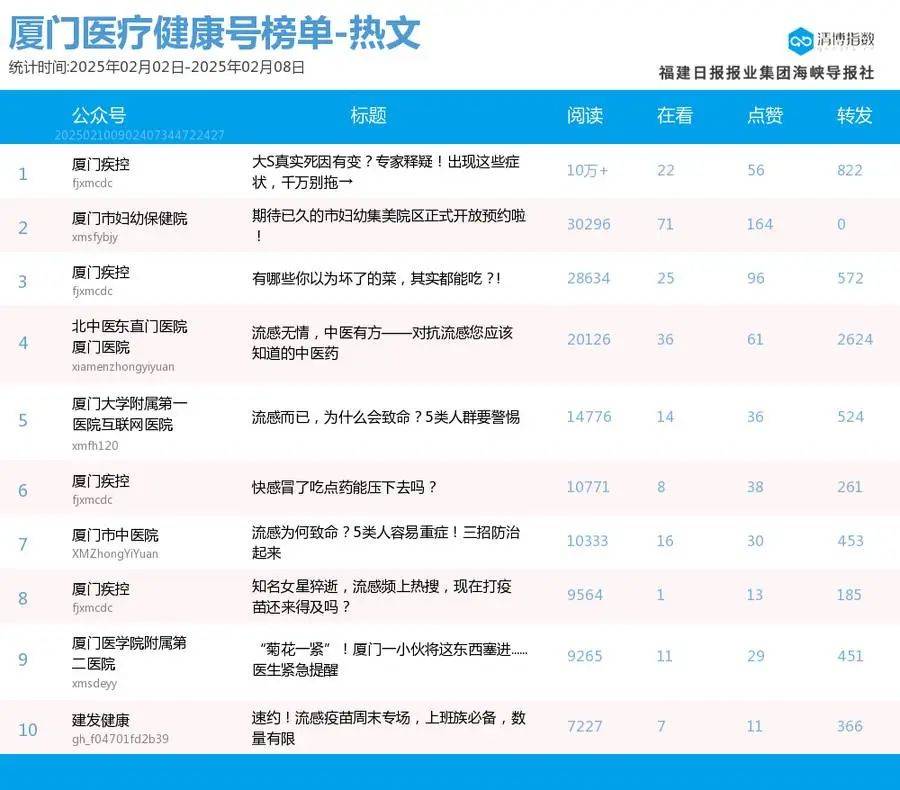Click account ID gh_f04701fd2b39
The height and width of the screenshot is (790, 900).
(x=120, y=739)
